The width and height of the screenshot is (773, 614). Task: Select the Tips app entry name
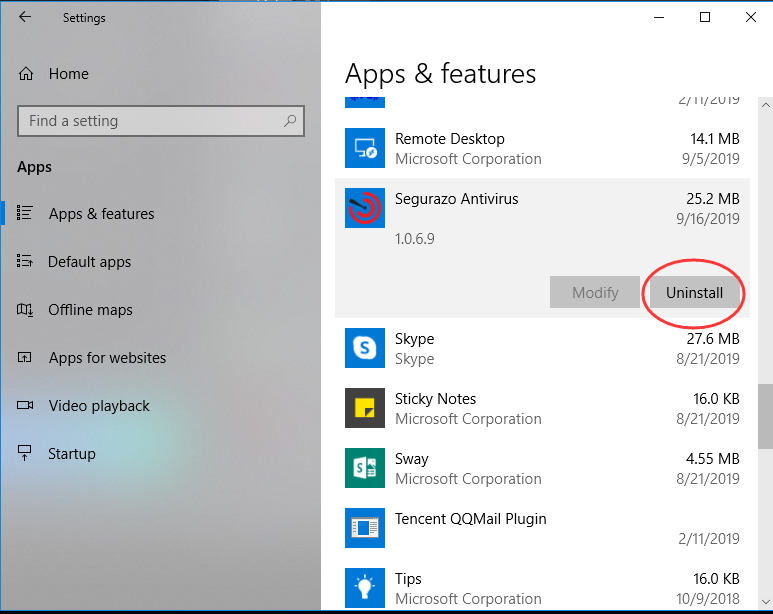(408, 578)
